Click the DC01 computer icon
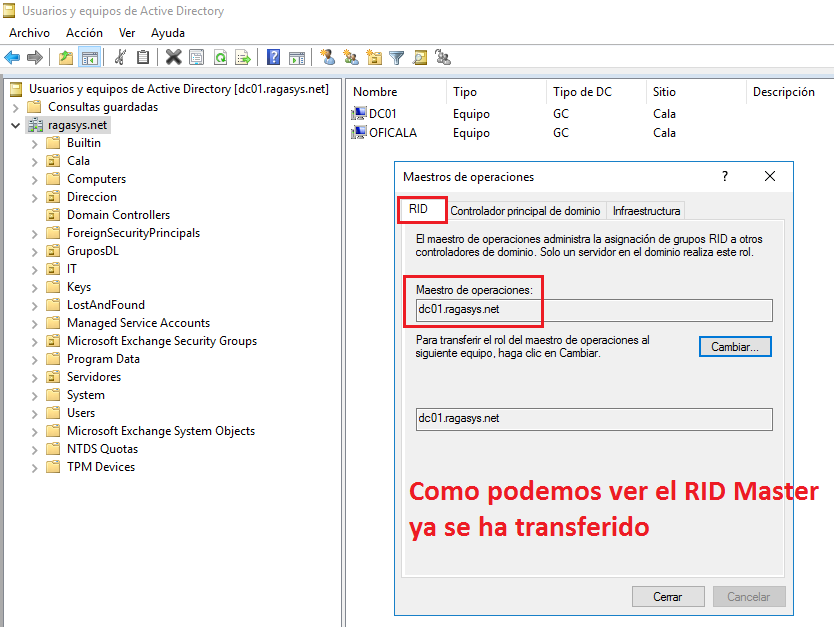Image resolution: width=834 pixels, height=627 pixels. pyautogui.click(x=359, y=113)
